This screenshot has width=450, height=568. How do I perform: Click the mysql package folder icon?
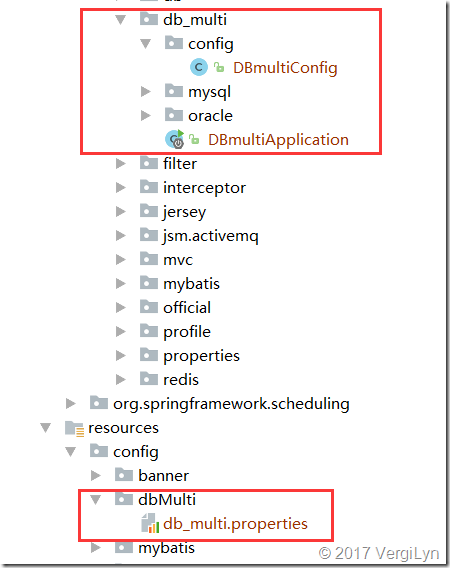click(174, 91)
